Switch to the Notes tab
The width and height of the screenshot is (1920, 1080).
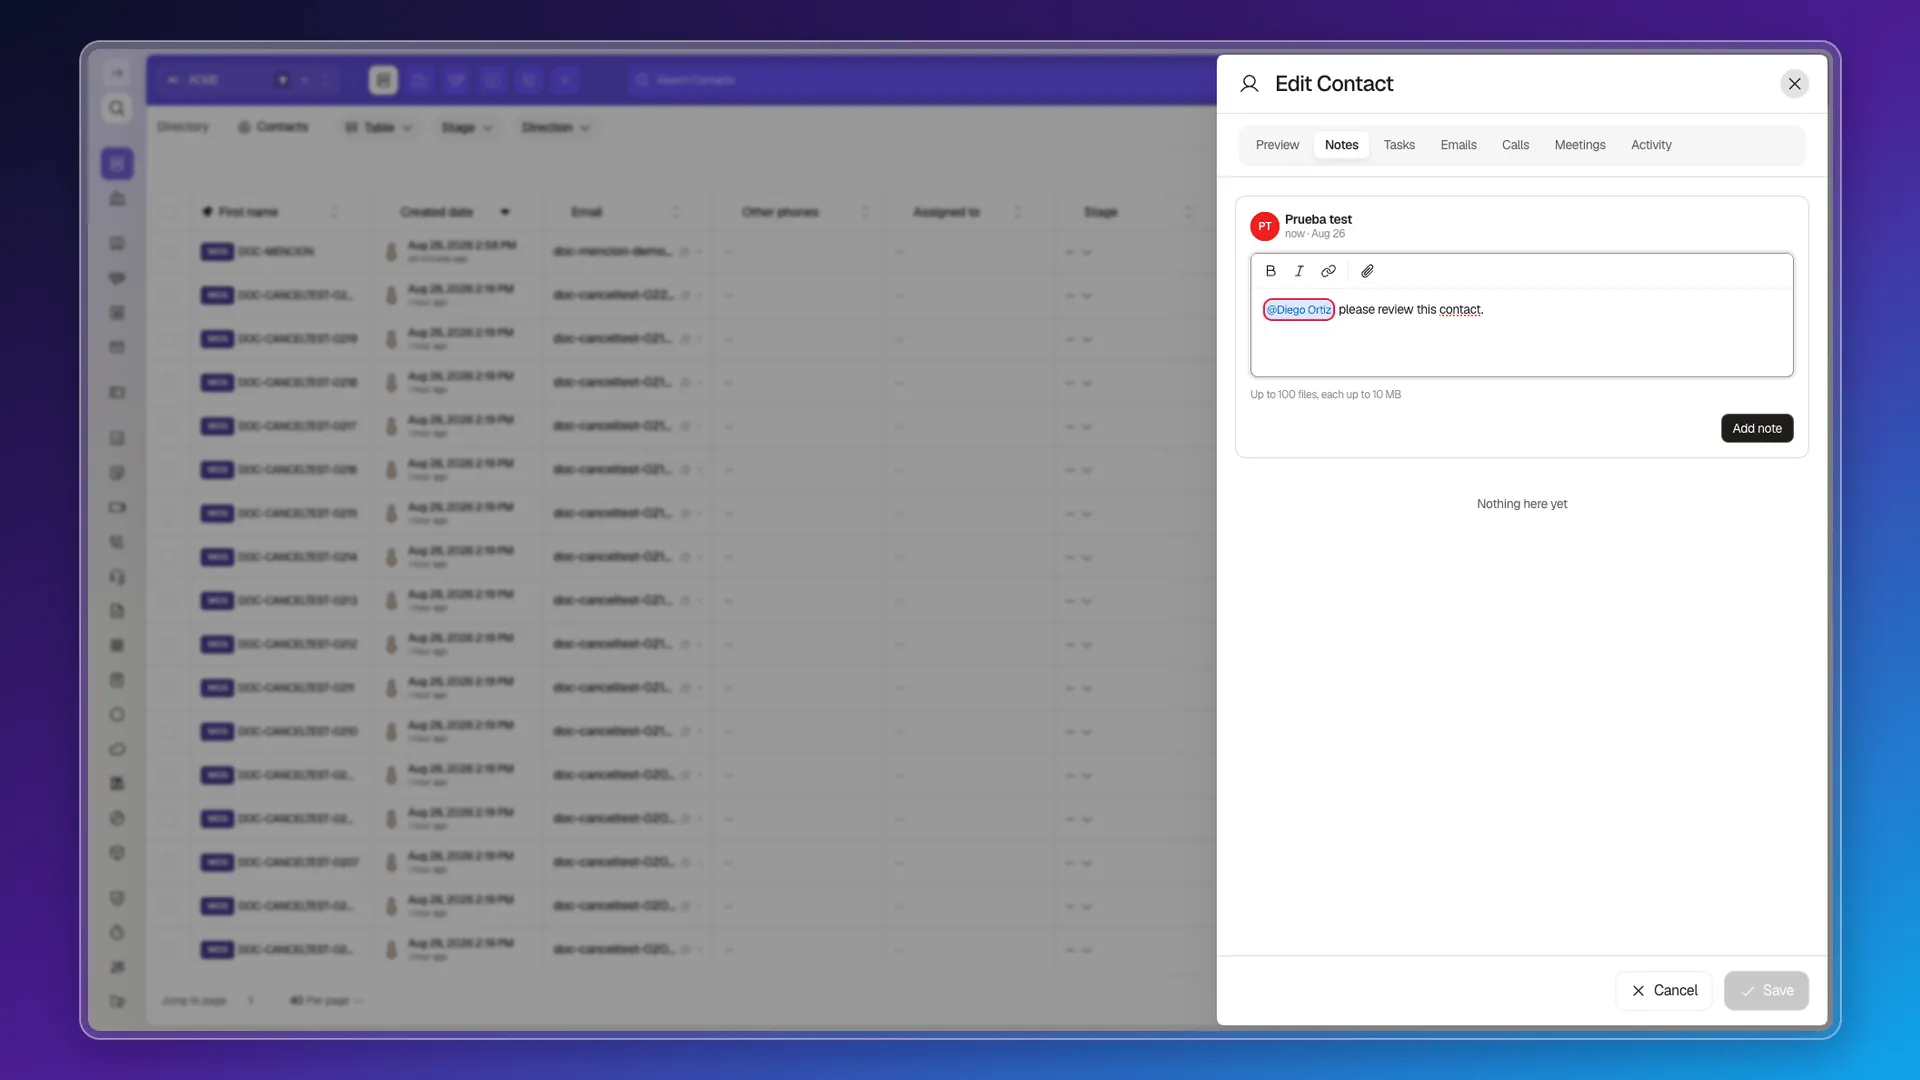[1341, 145]
